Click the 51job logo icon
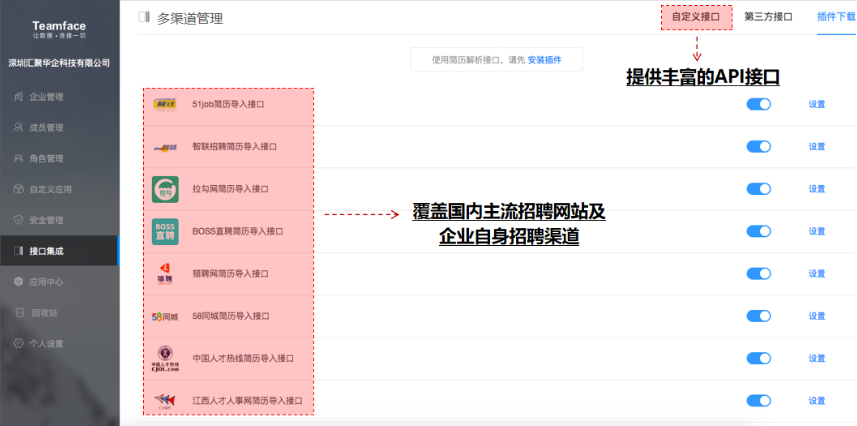Screen dimensions: 857x426 pyautogui.click(x=165, y=104)
